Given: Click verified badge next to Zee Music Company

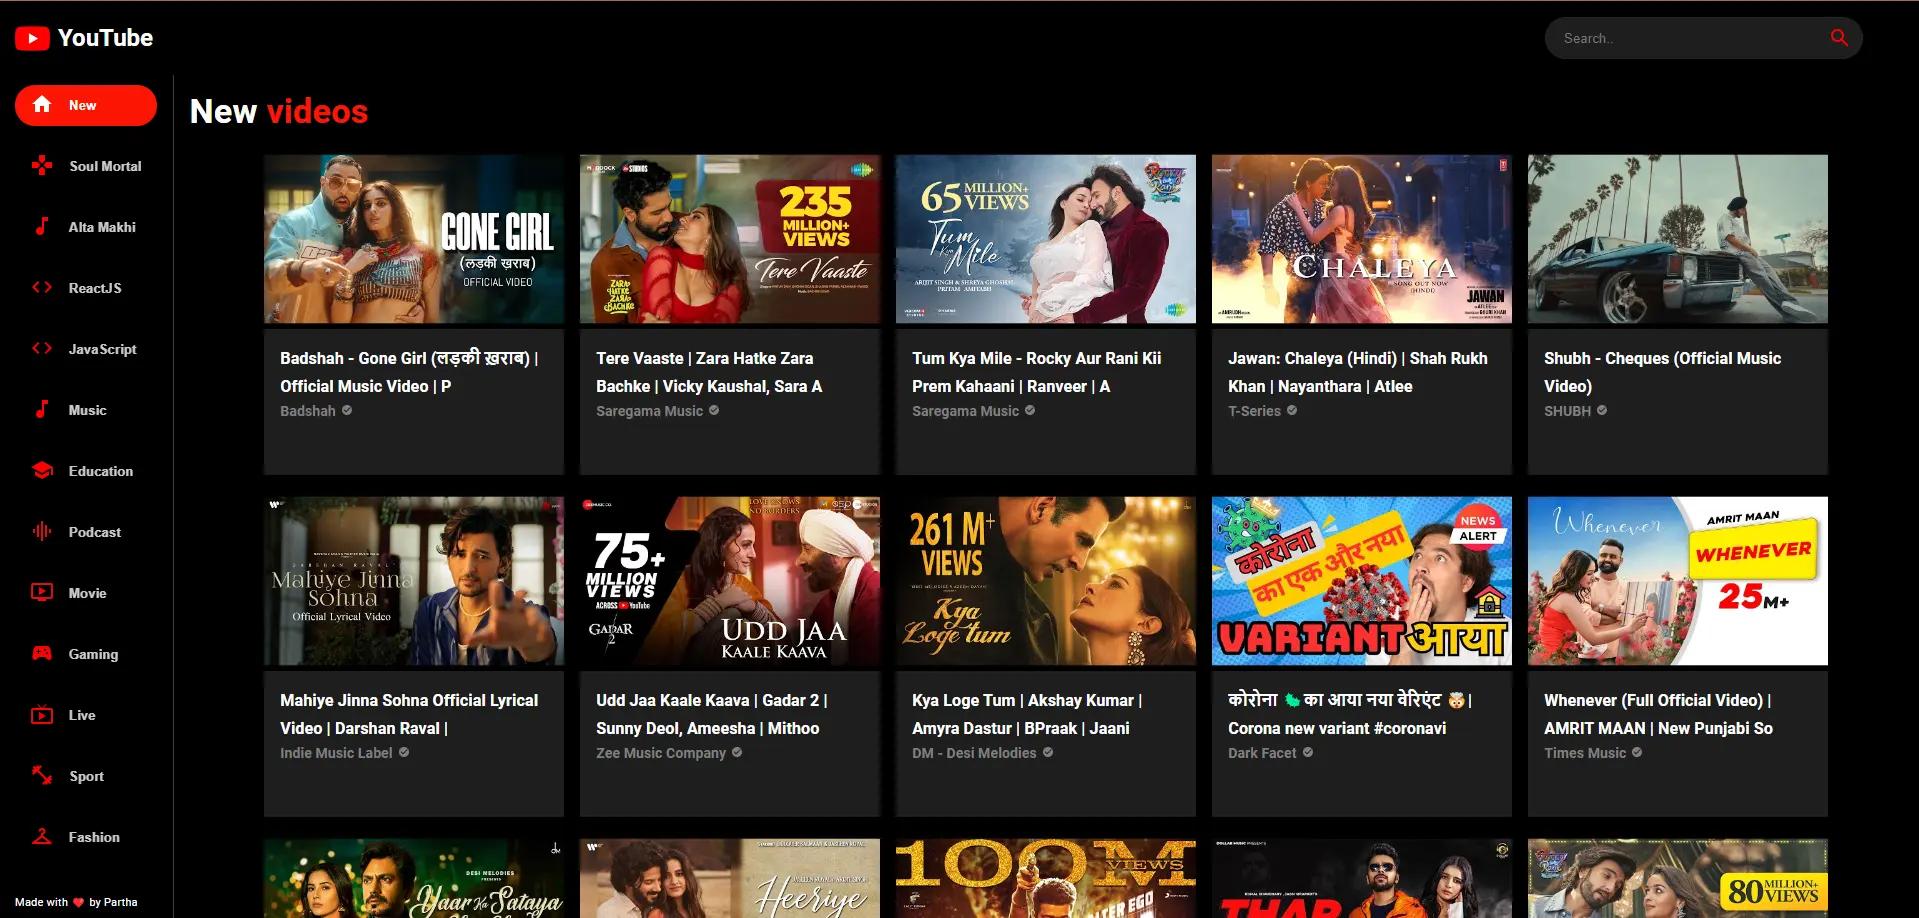Looking at the screenshot, I should coord(737,752).
